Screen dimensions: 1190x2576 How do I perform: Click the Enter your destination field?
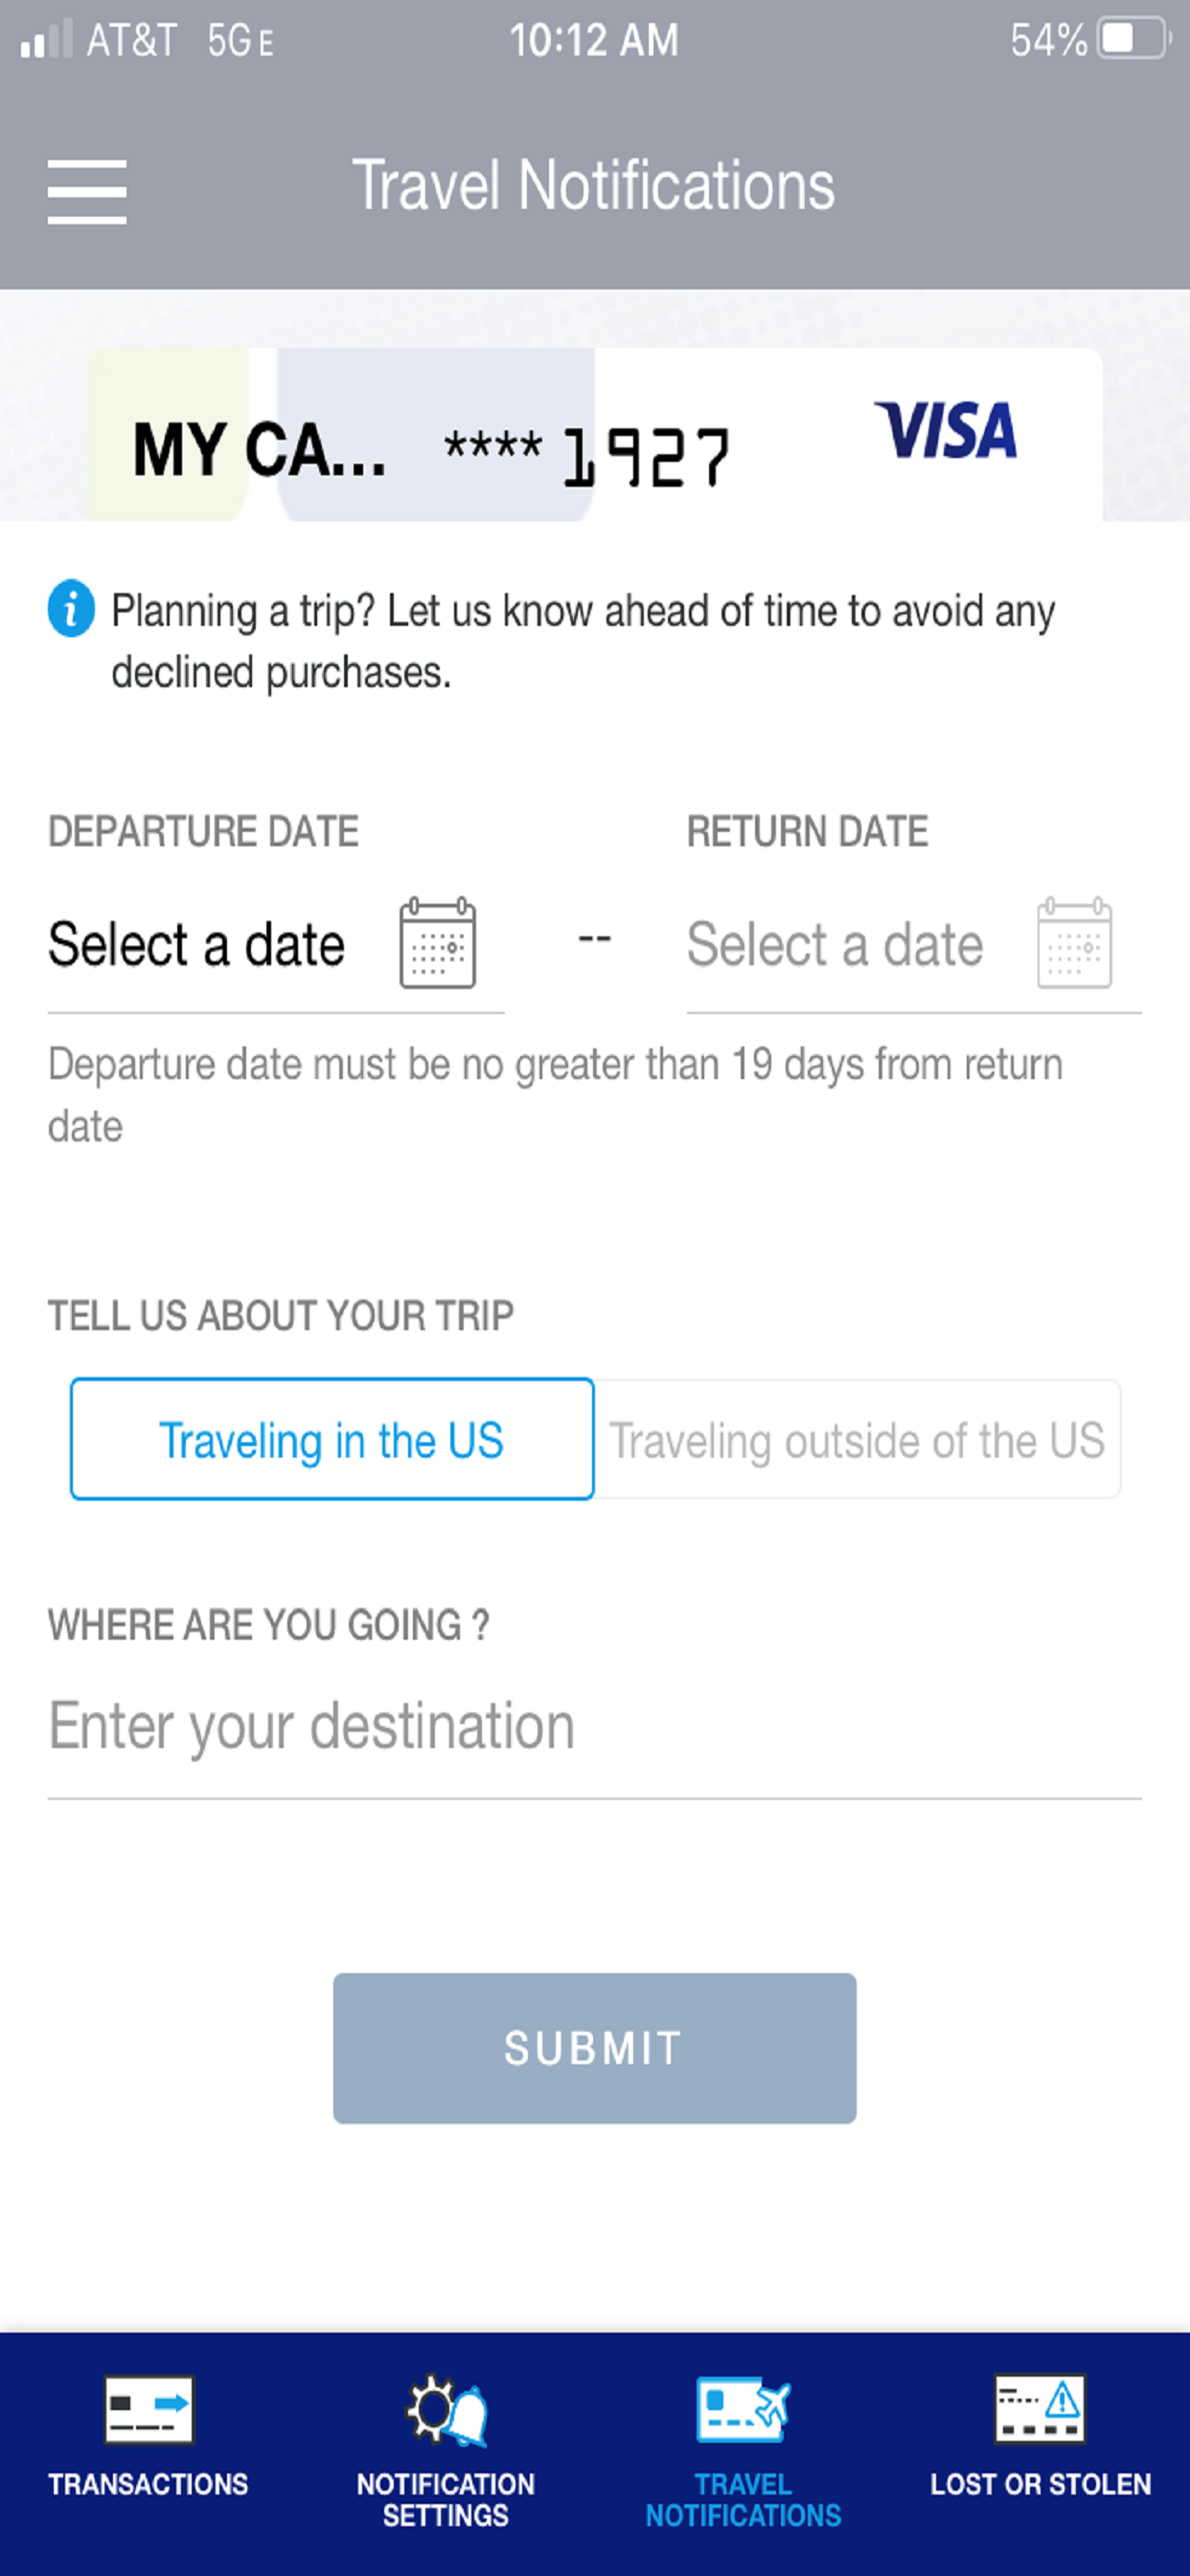pos(595,1727)
